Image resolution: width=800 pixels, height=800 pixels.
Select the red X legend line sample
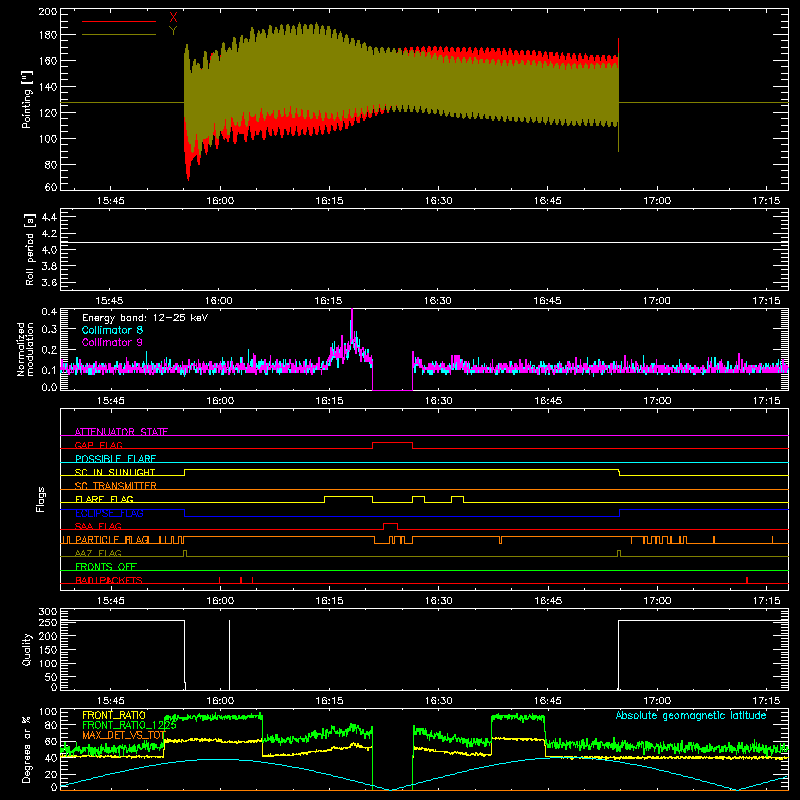pos(119,21)
